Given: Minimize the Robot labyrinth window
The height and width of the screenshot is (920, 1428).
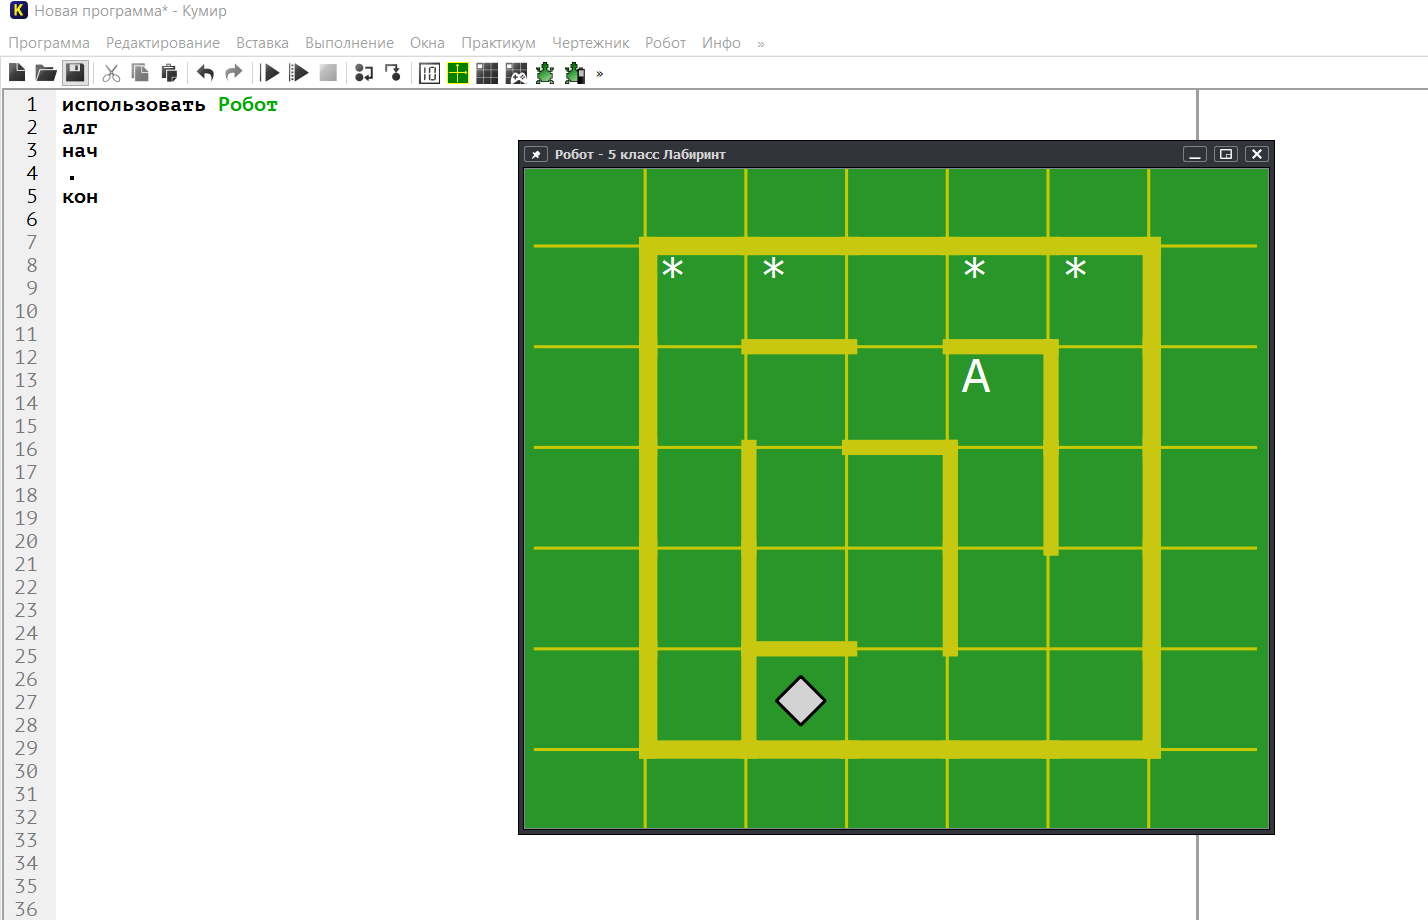Looking at the screenshot, I should tap(1195, 154).
